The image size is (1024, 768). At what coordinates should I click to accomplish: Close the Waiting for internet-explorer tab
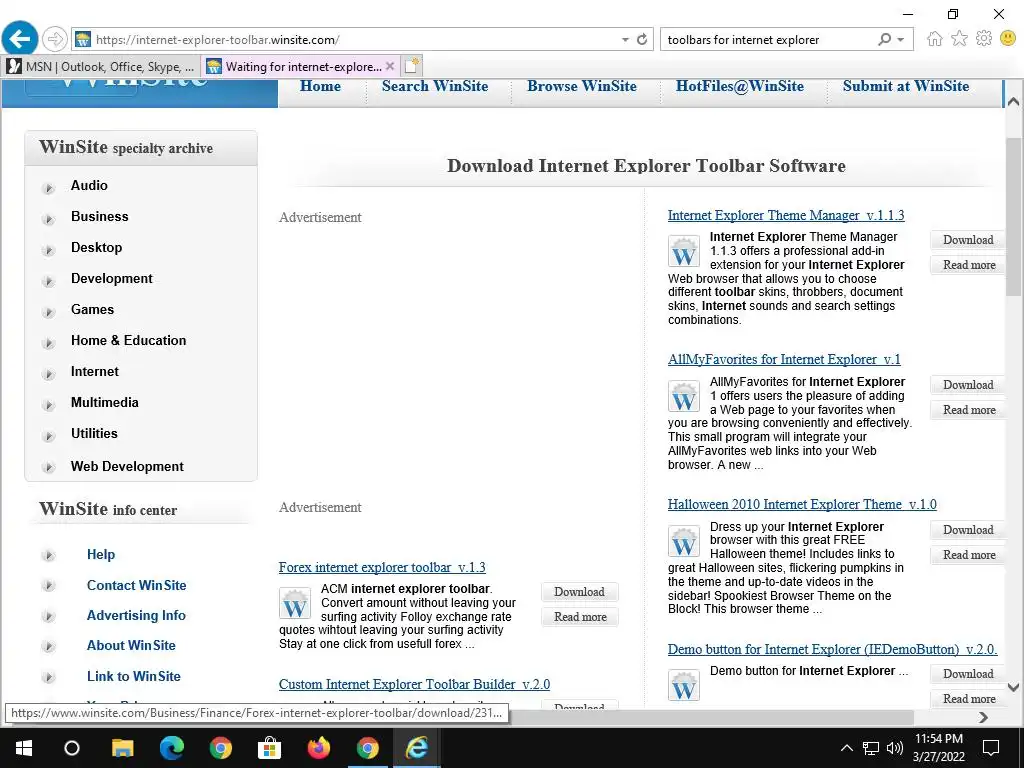pos(390,66)
